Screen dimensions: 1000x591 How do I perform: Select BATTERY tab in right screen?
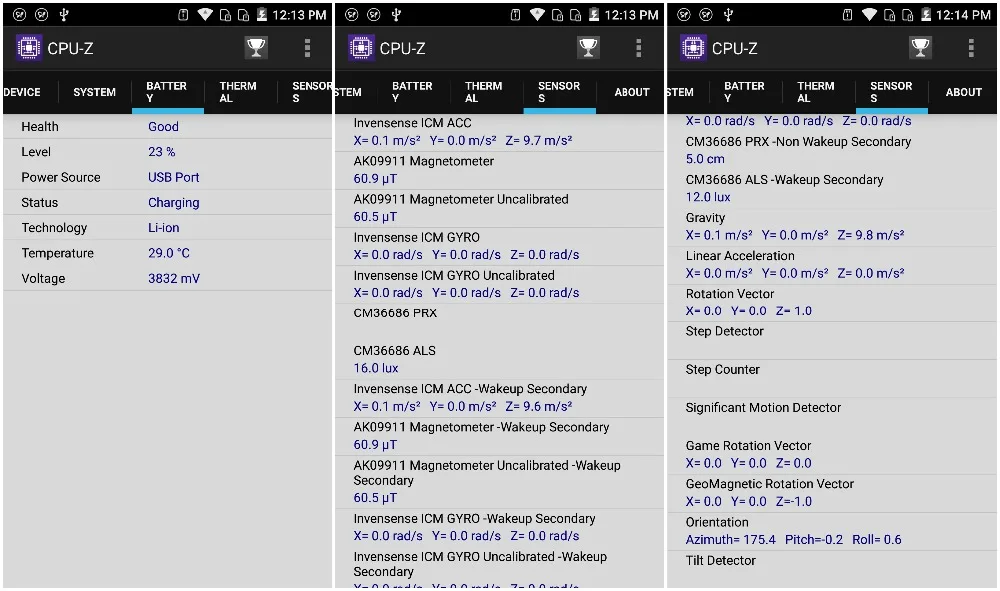point(745,92)
